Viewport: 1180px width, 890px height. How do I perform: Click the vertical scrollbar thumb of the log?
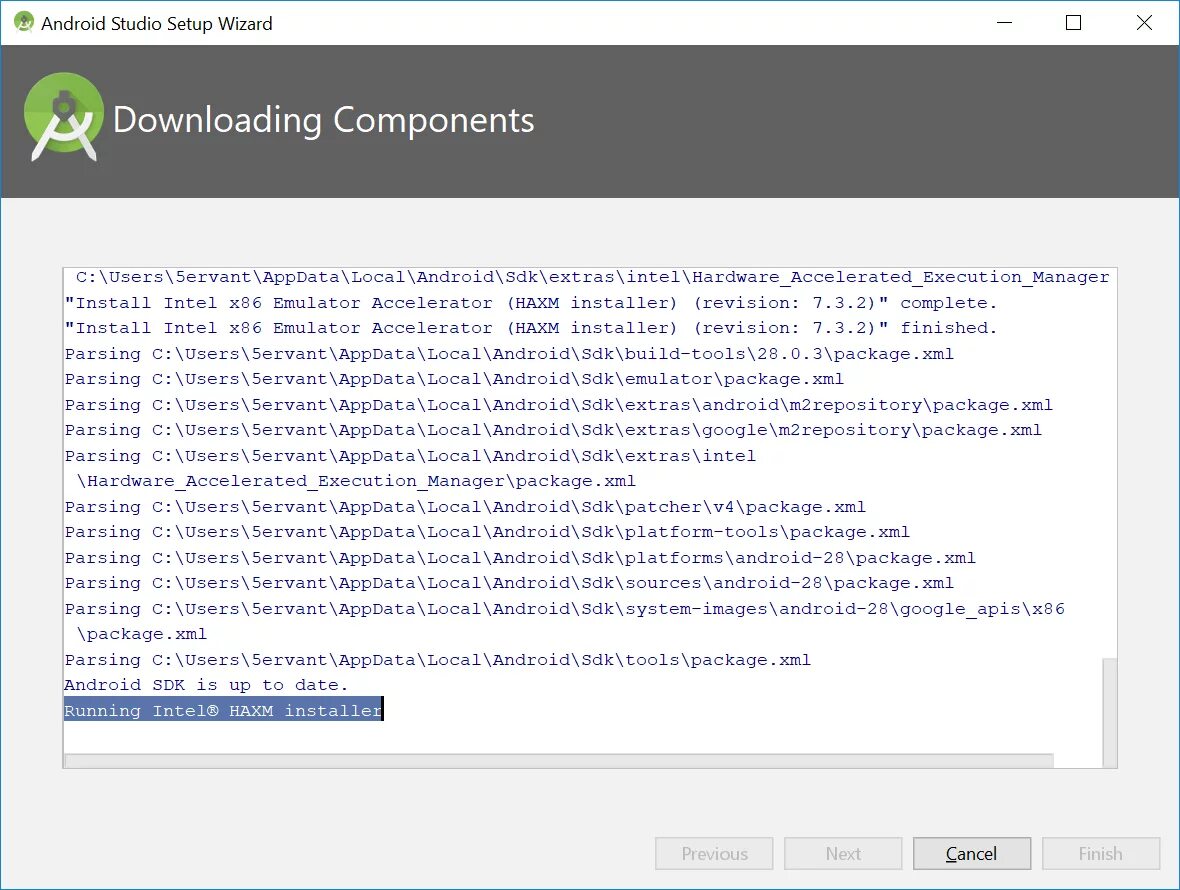click(1109, 712)
